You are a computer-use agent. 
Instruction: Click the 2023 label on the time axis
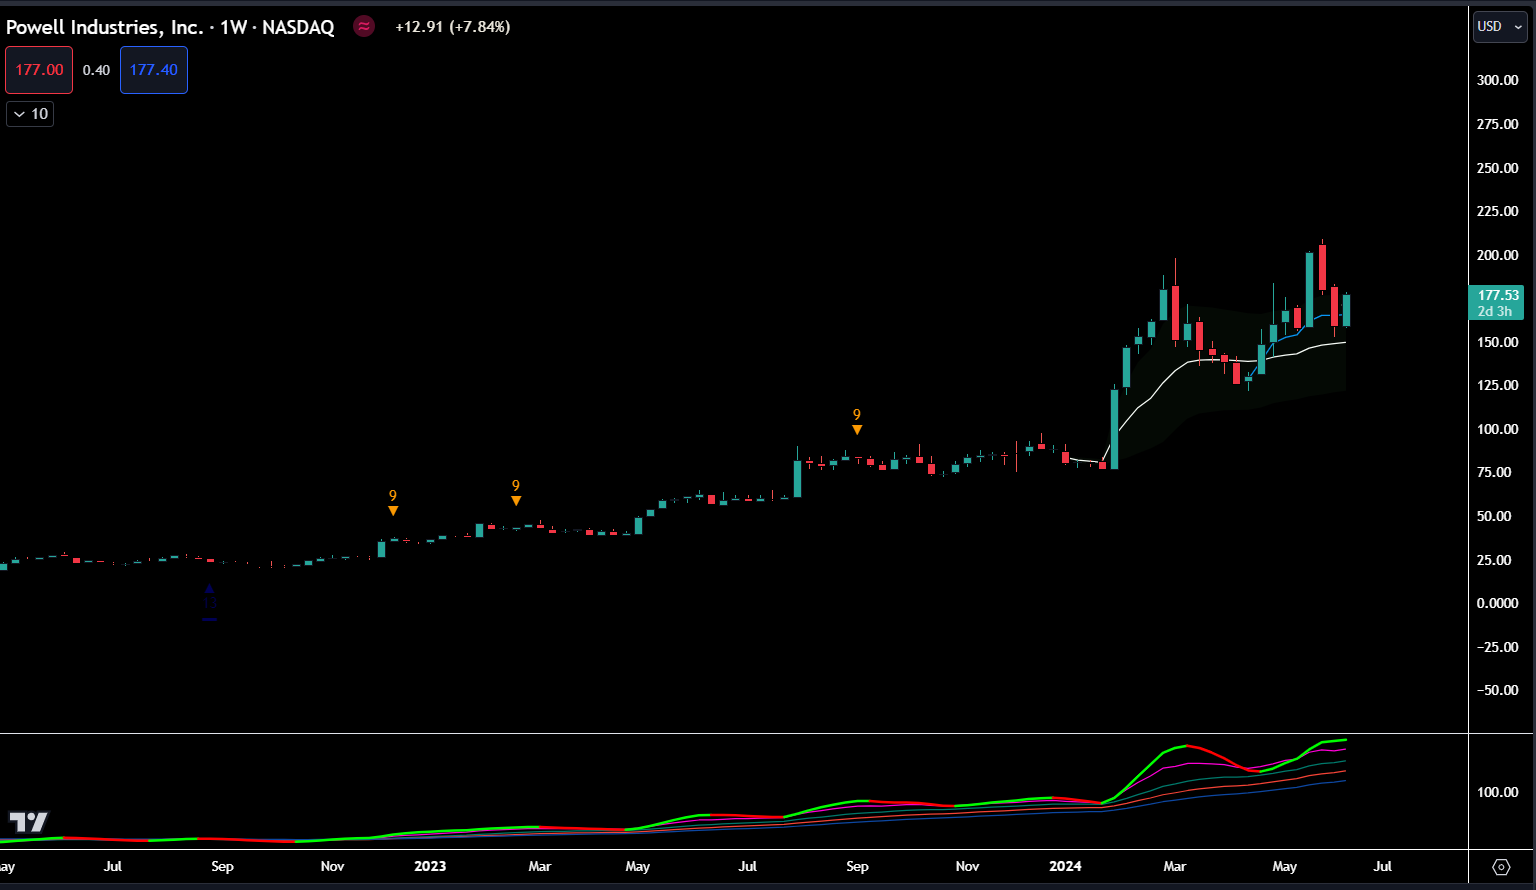[430, 866]
